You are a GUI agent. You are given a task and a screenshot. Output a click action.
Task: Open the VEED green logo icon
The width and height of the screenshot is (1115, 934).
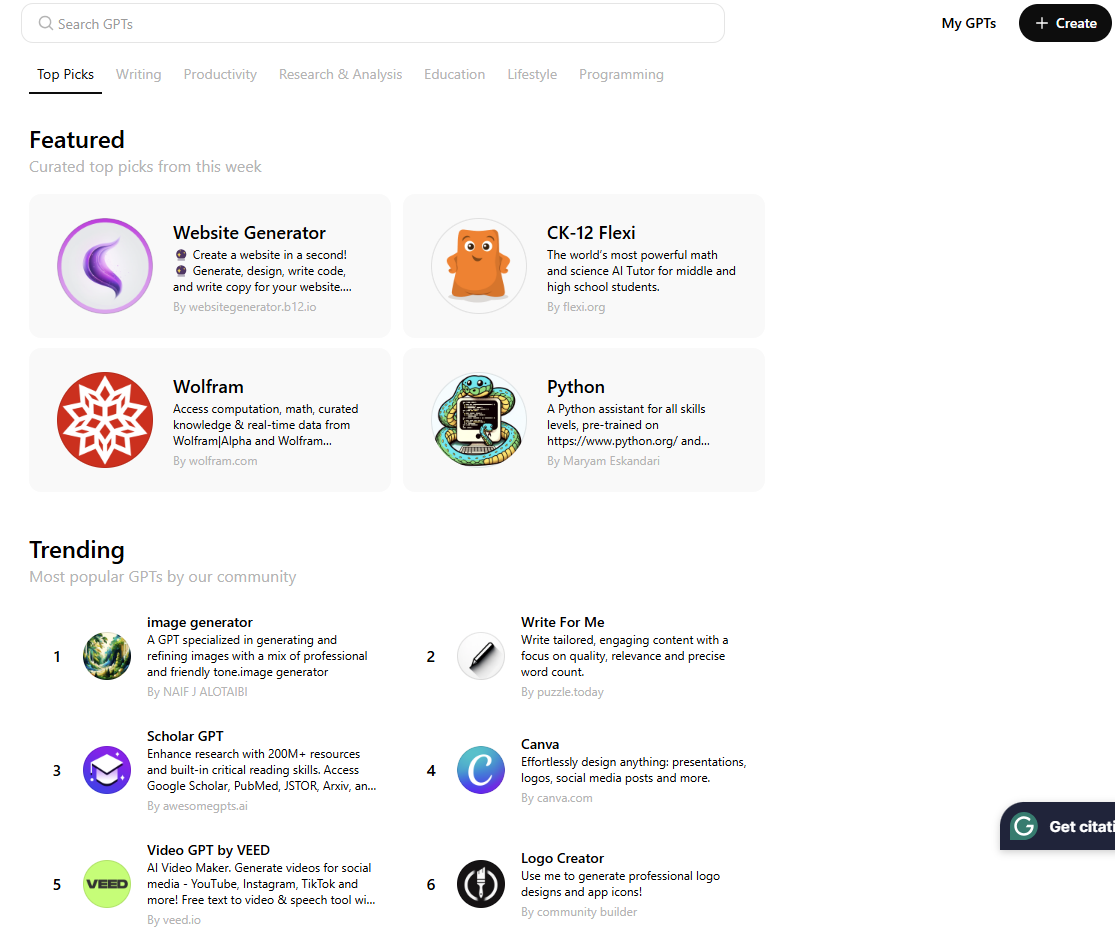point(107,883)
